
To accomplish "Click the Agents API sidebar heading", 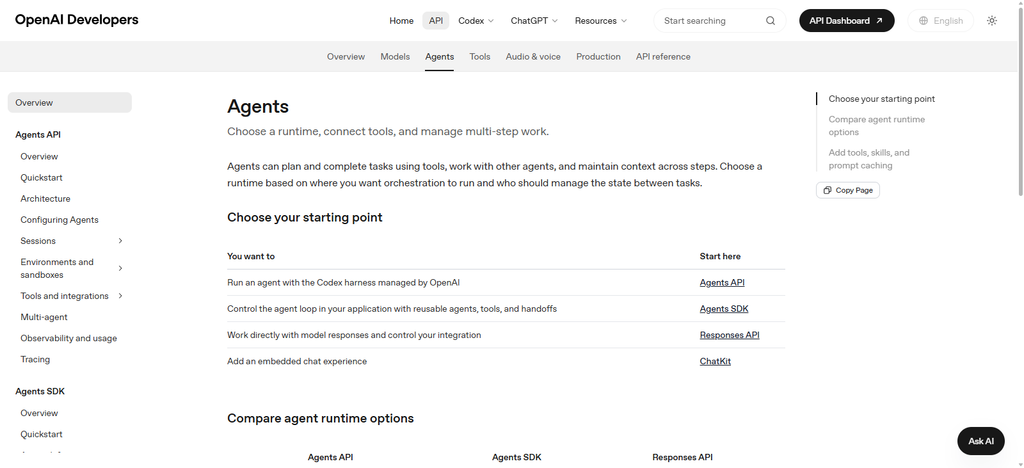I will 38,135.
